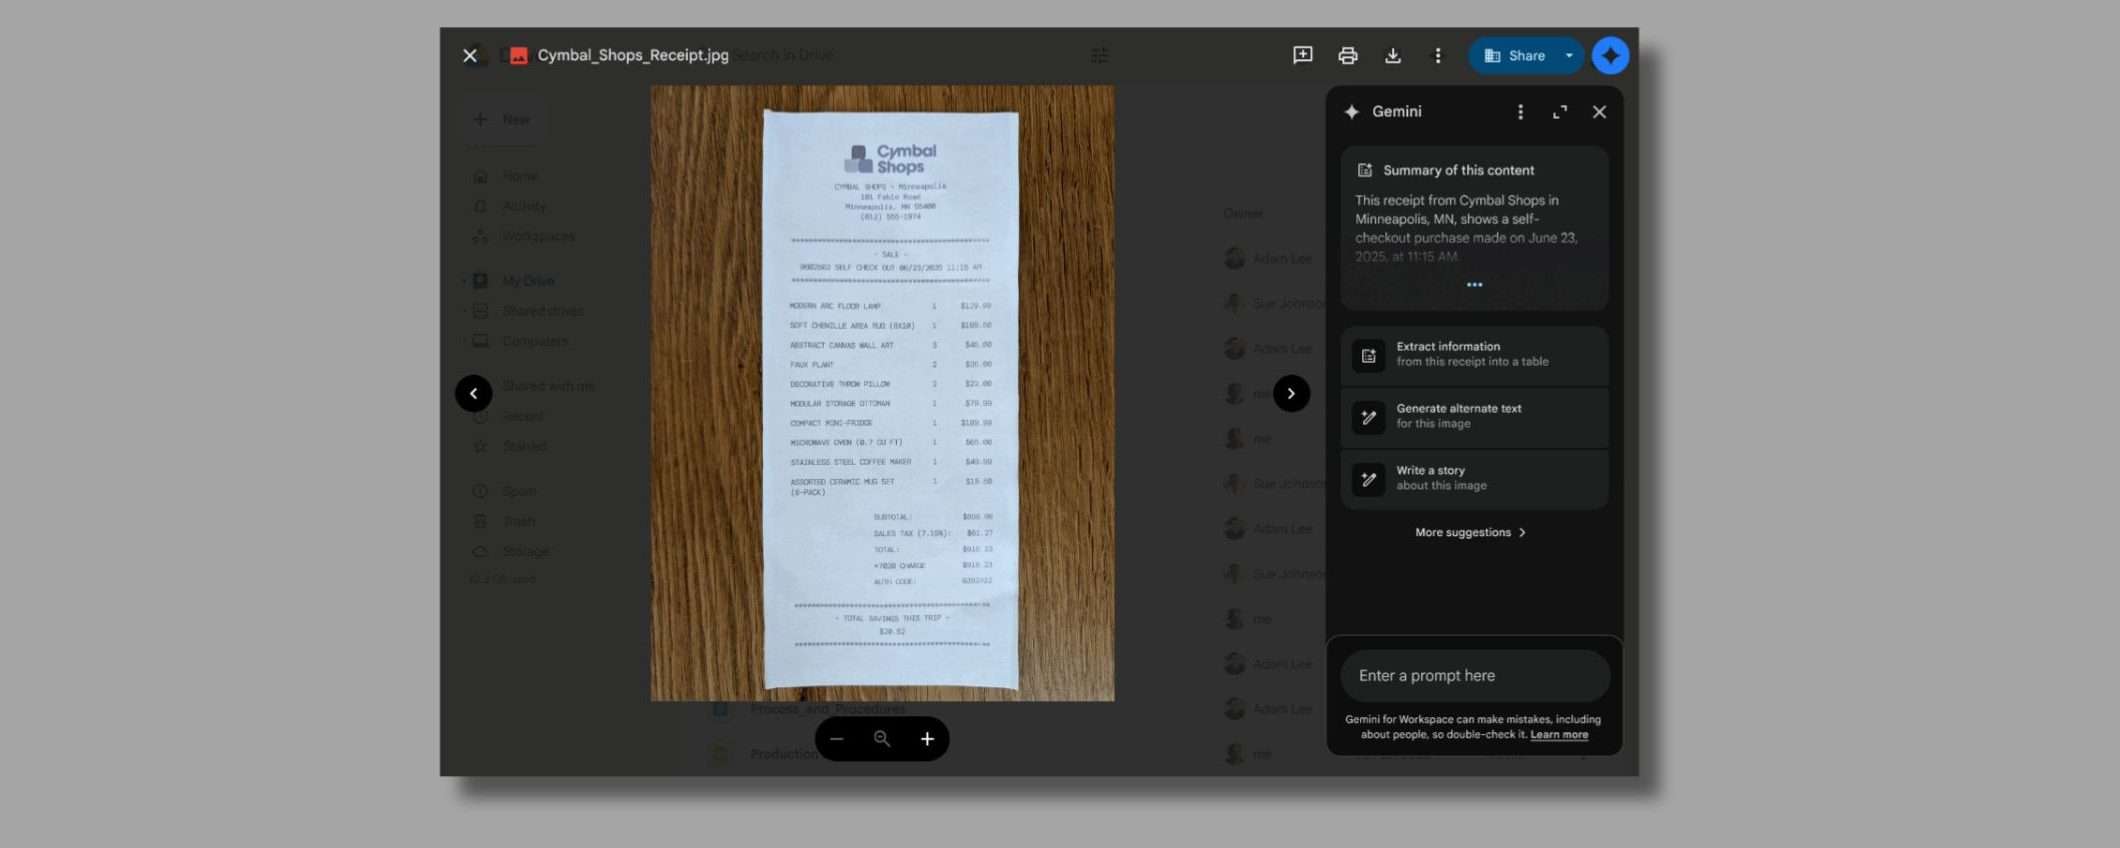Image resolution: width=2120 pixels, height=848 pixels.
Task: Go to the previous file
Action: coord(474,393)
